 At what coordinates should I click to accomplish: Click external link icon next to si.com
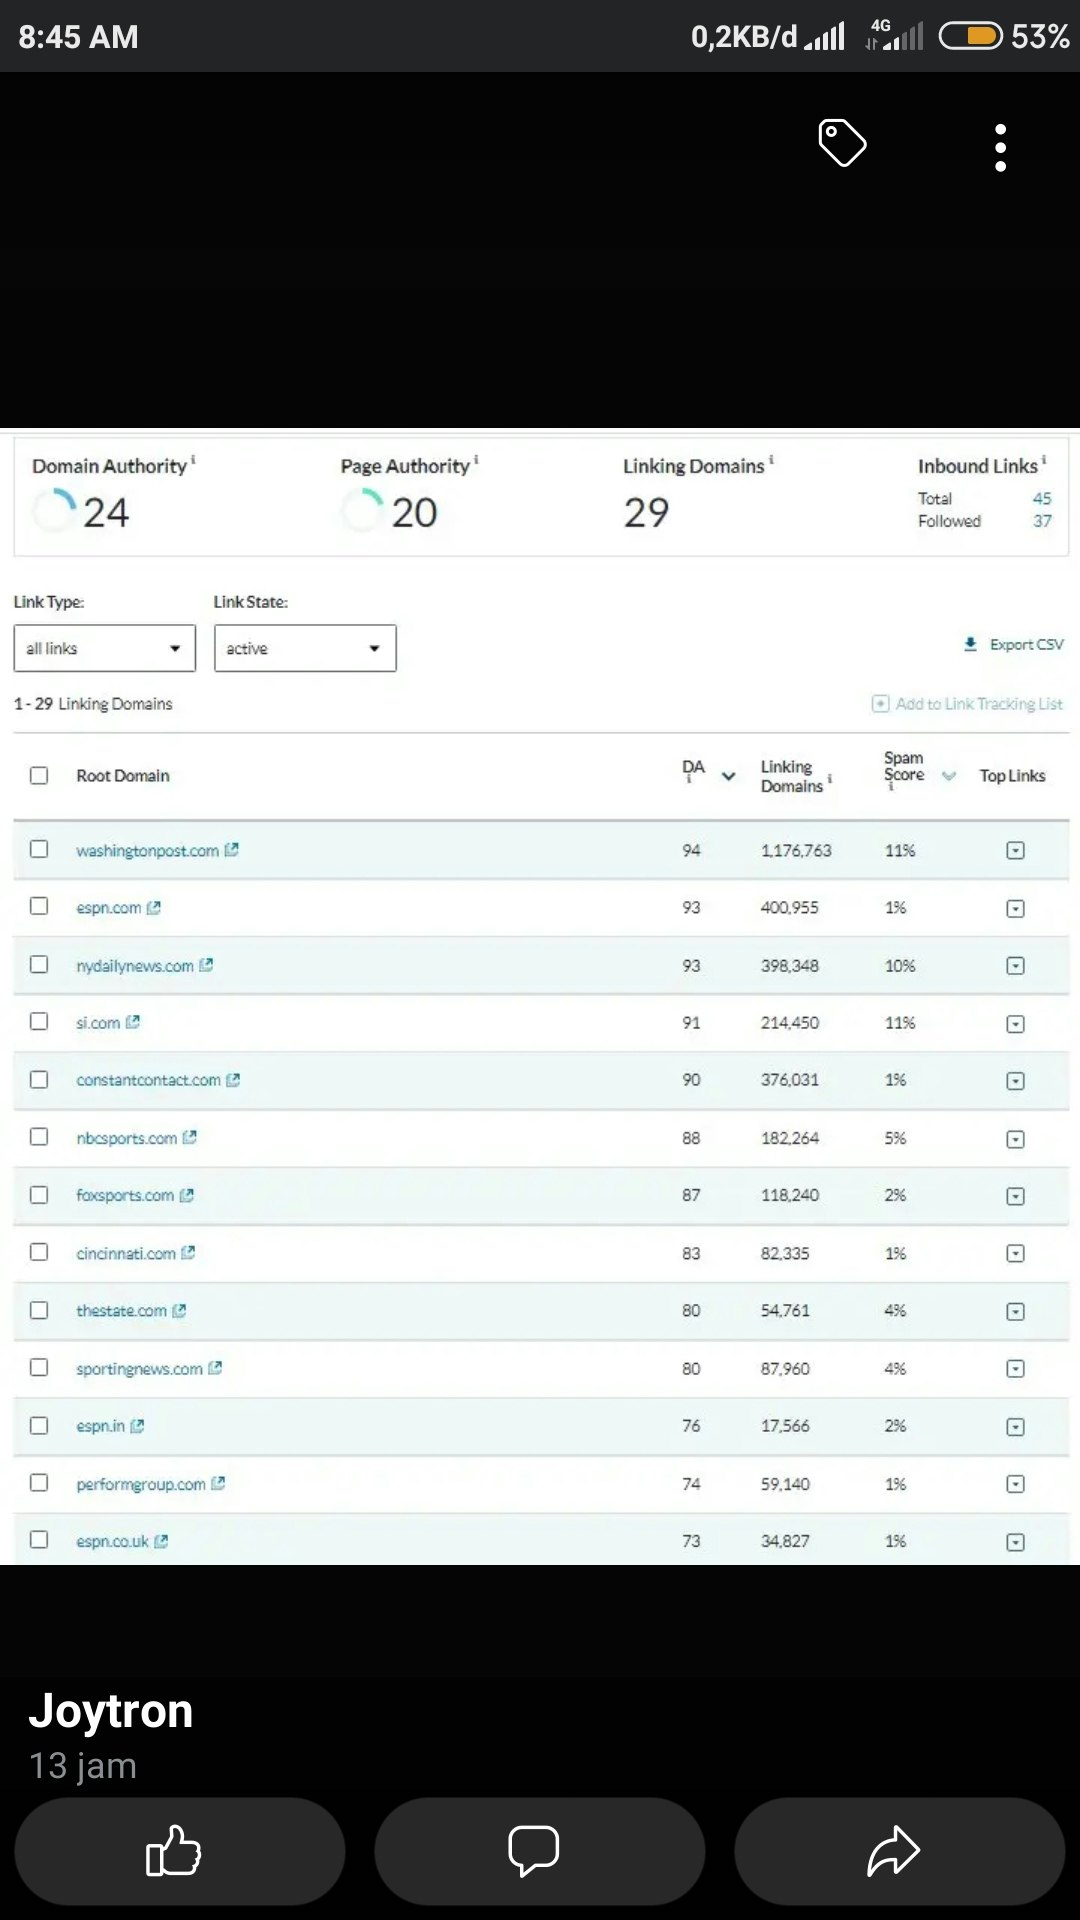(133, 1022)
